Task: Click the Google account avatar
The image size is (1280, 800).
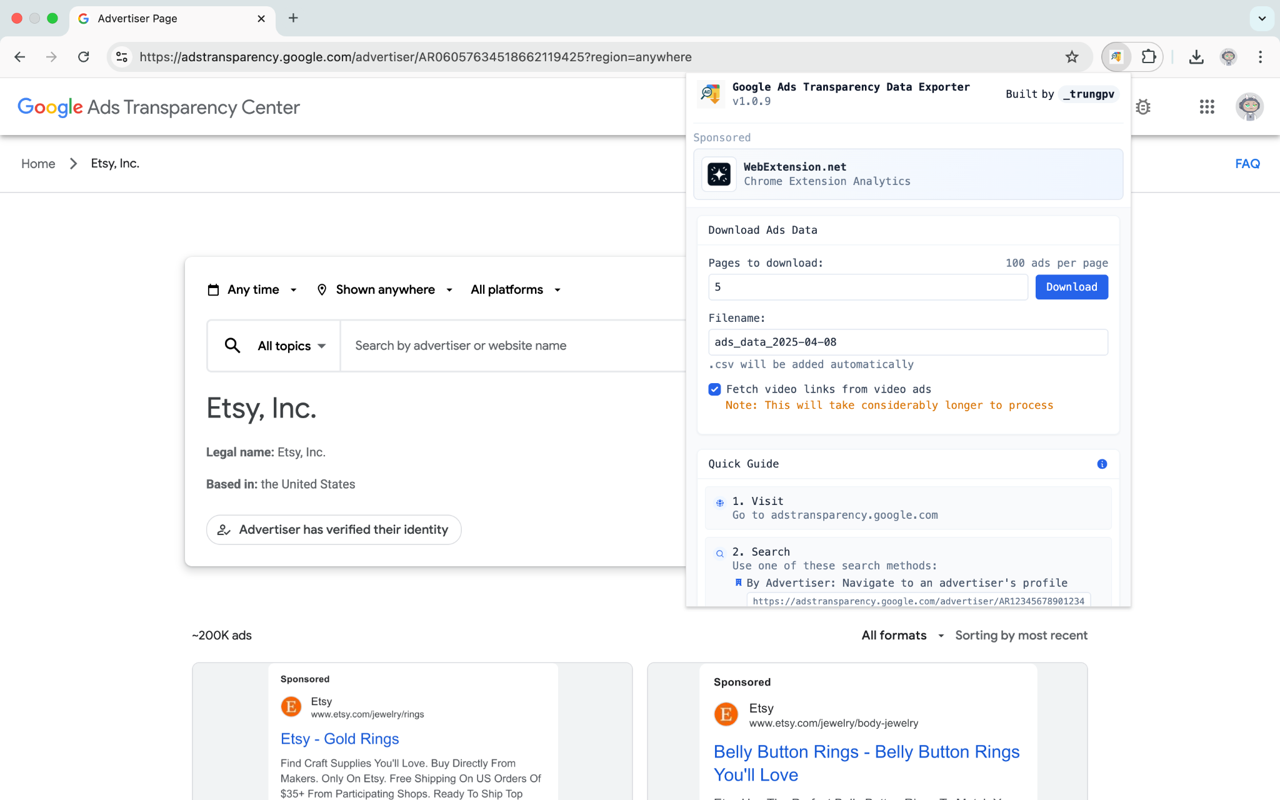Action: [x=1249, y=107]
